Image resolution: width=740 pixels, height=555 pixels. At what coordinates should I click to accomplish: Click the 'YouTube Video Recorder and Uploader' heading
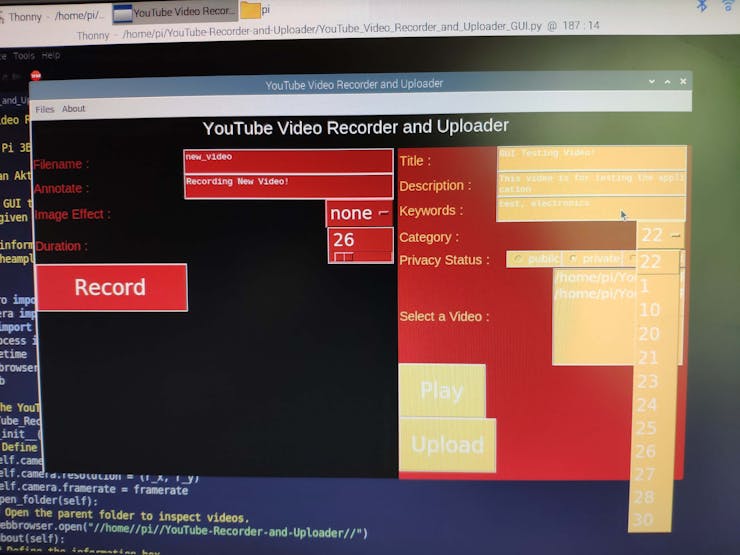(x=355, y=127)
